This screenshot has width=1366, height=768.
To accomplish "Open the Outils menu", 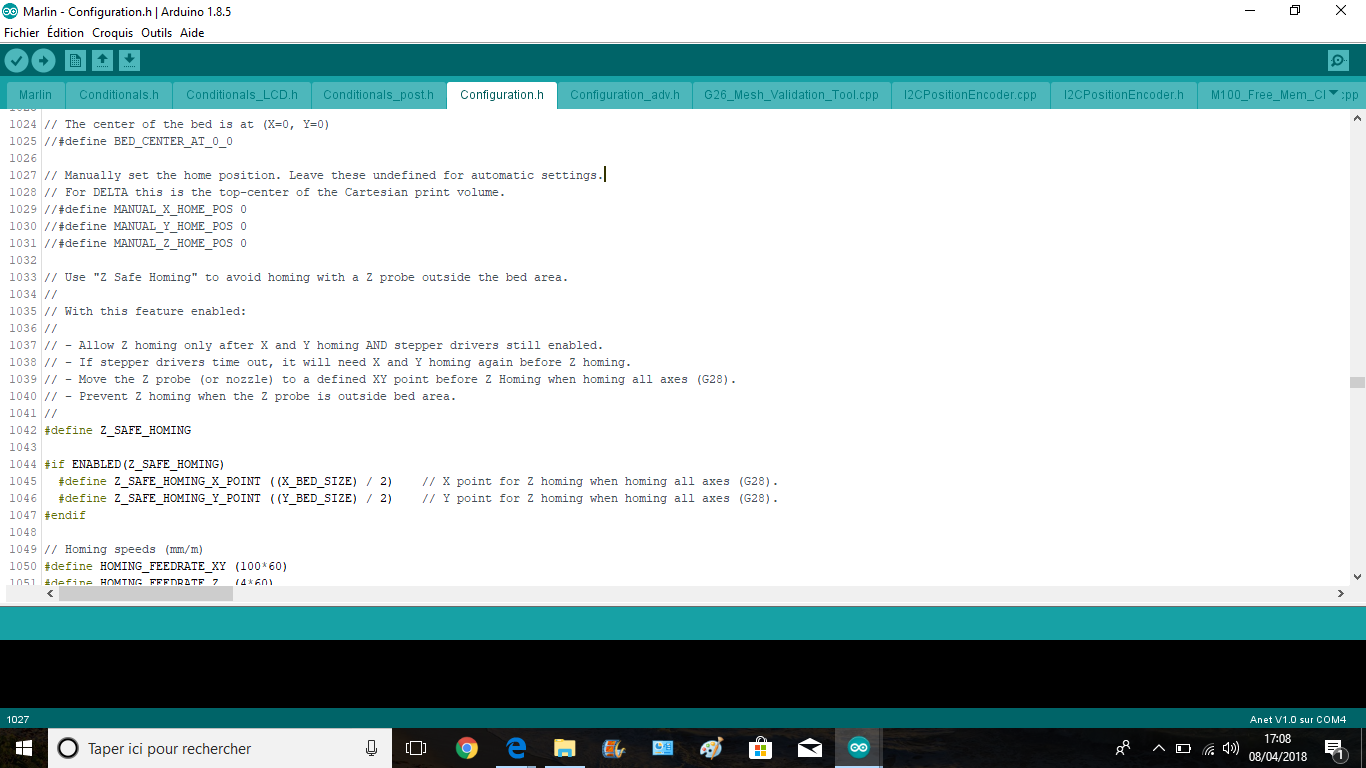I will coord(156,33).
